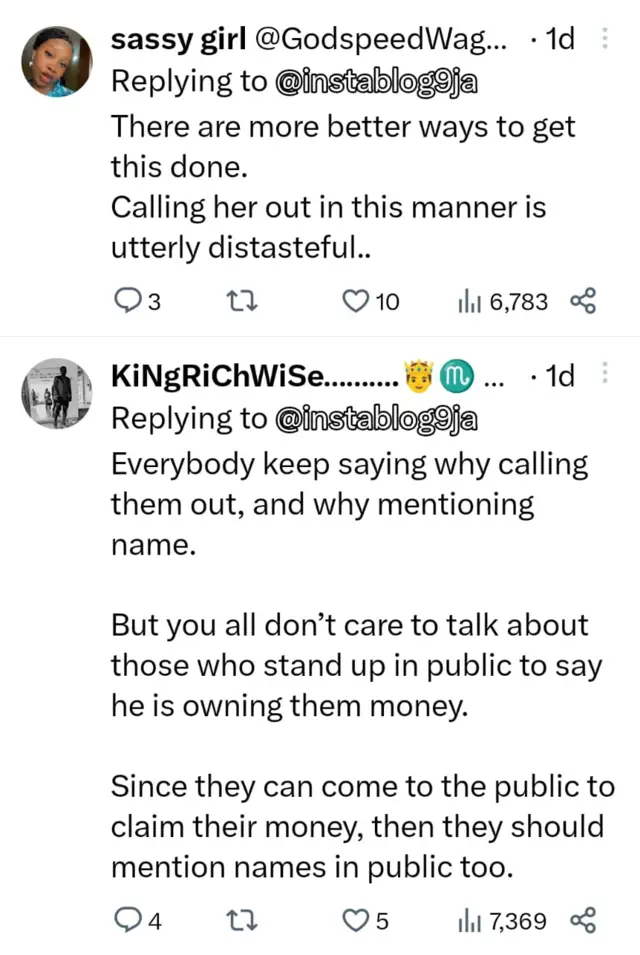This screenshot has height=955, width=640.
Task: Open the KiNgRiChWiSe display name
Action: [255, 377]
